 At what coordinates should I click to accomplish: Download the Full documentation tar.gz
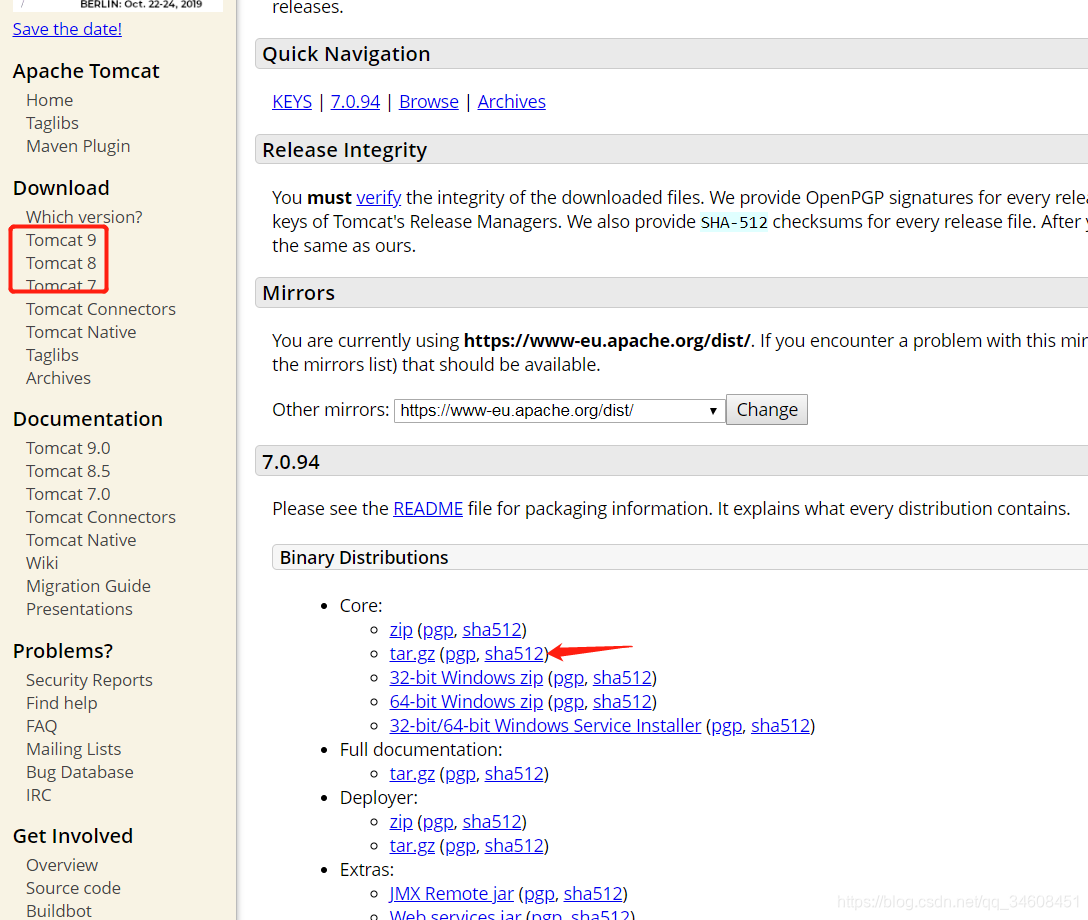click(x=412, y=774)
